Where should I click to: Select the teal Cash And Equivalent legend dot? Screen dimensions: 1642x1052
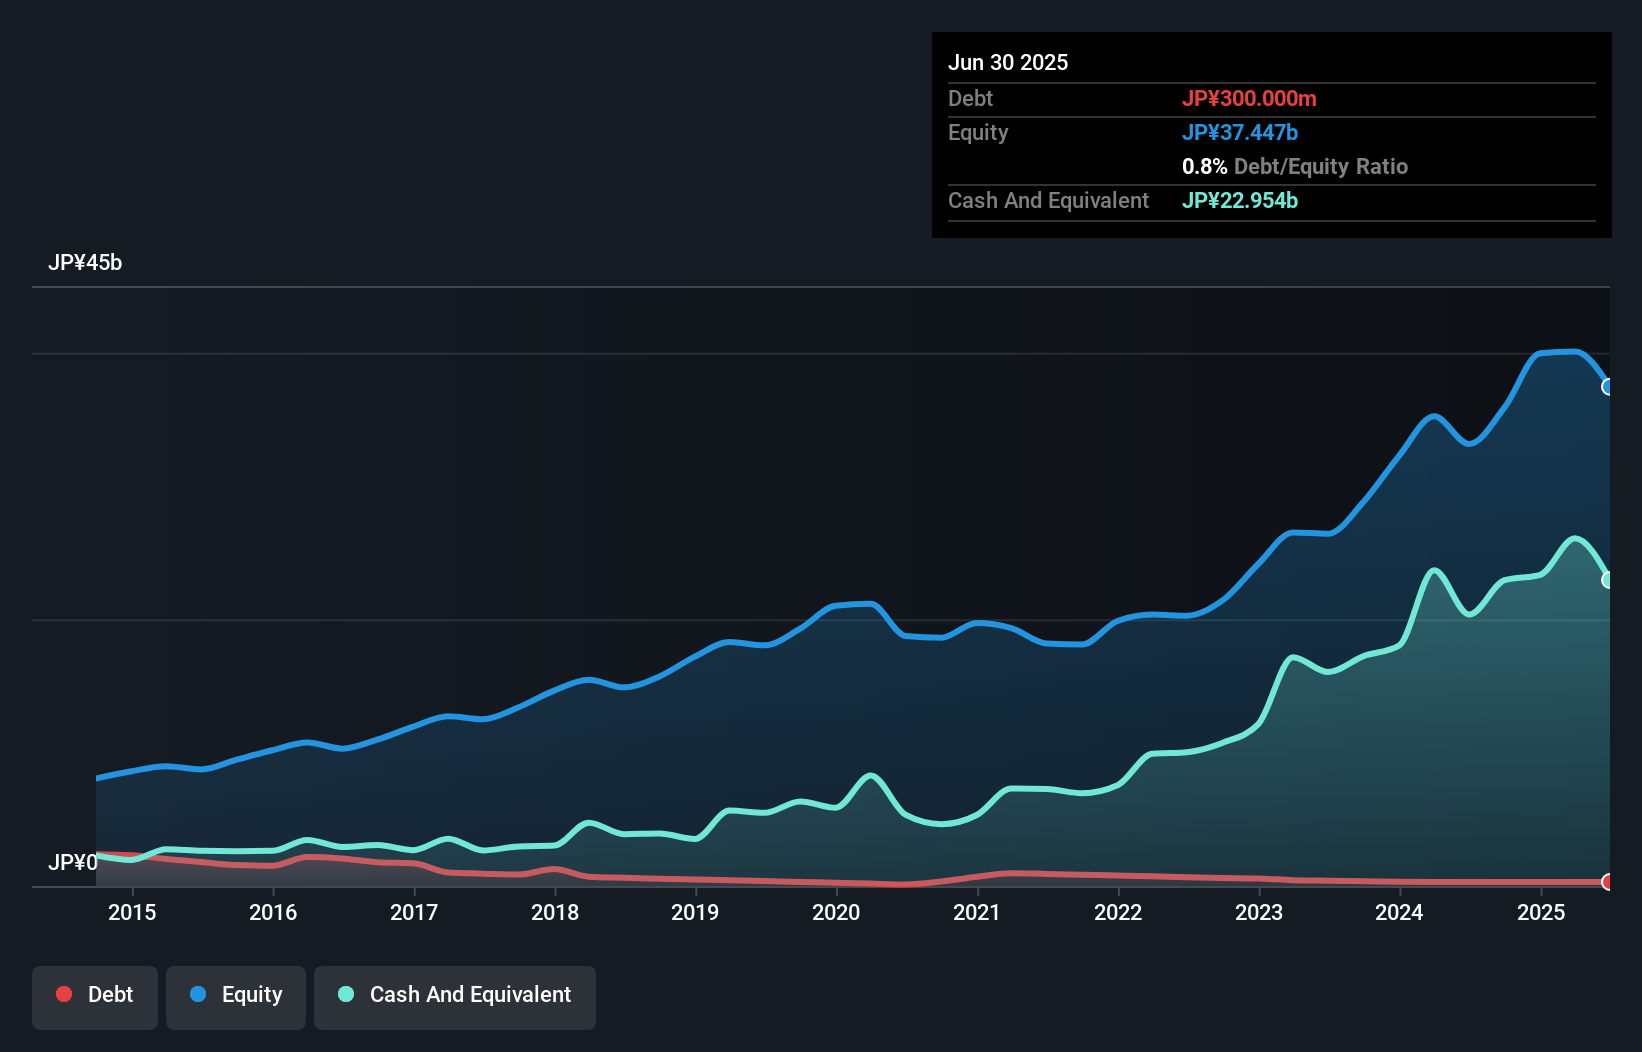(x=345, y=995)
